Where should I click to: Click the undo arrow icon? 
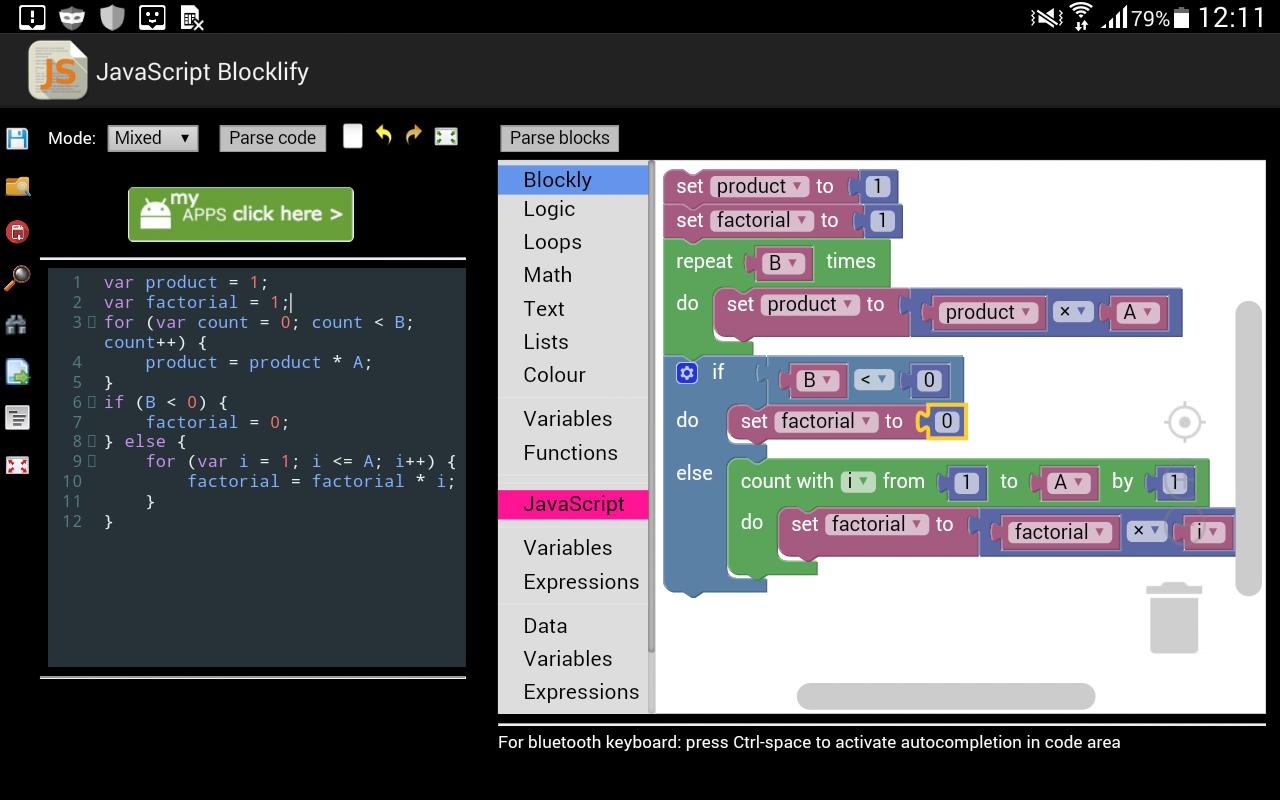[x=384, y=135]
